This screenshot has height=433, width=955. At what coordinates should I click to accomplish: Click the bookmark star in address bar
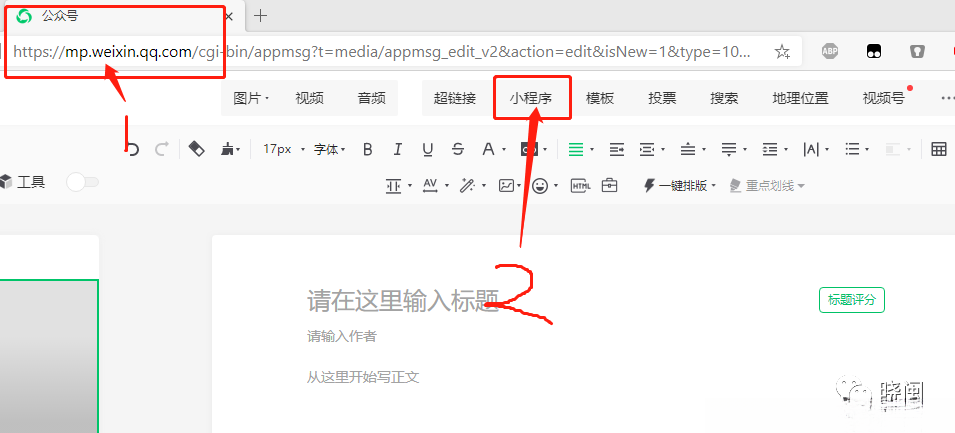[x=782, y=52]
